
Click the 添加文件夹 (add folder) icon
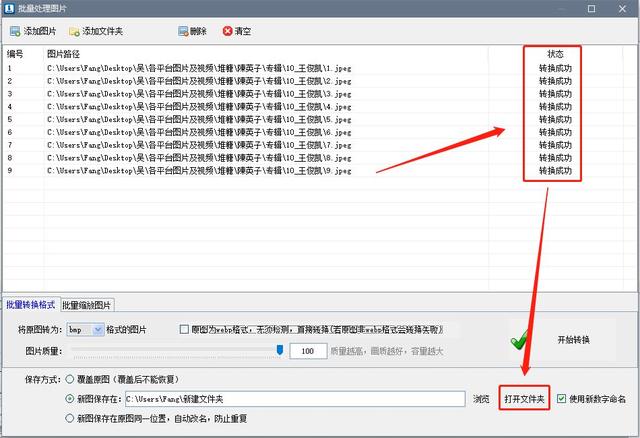[x=75, y=31]
